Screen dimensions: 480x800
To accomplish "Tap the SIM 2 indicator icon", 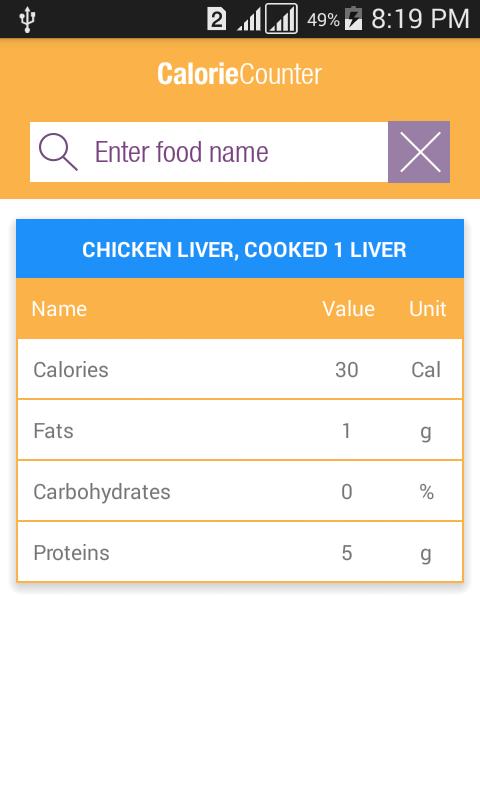I will pos(216,20).
